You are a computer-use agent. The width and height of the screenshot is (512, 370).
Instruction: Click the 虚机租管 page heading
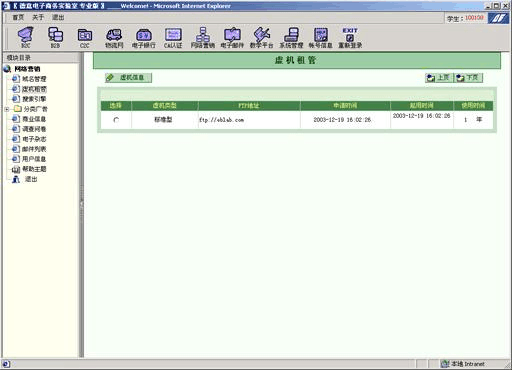click(x=295, y=60)
